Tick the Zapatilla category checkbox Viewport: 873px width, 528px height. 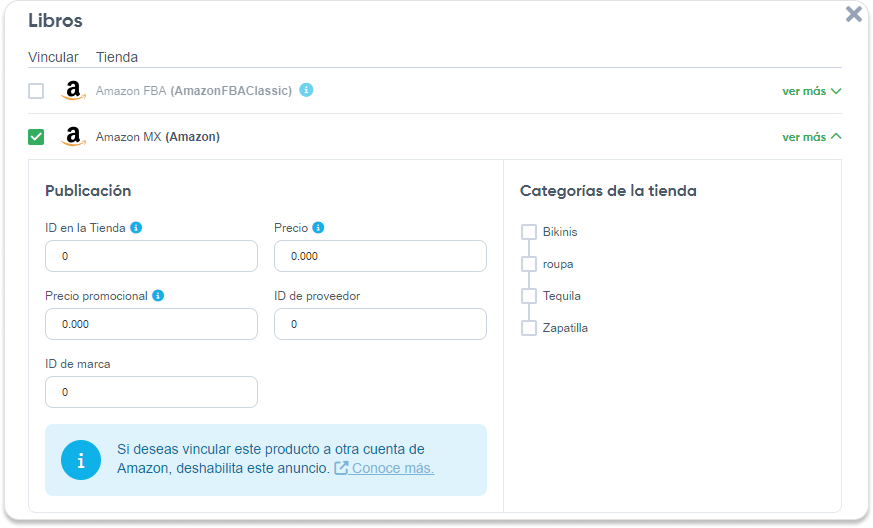point(529,328)
